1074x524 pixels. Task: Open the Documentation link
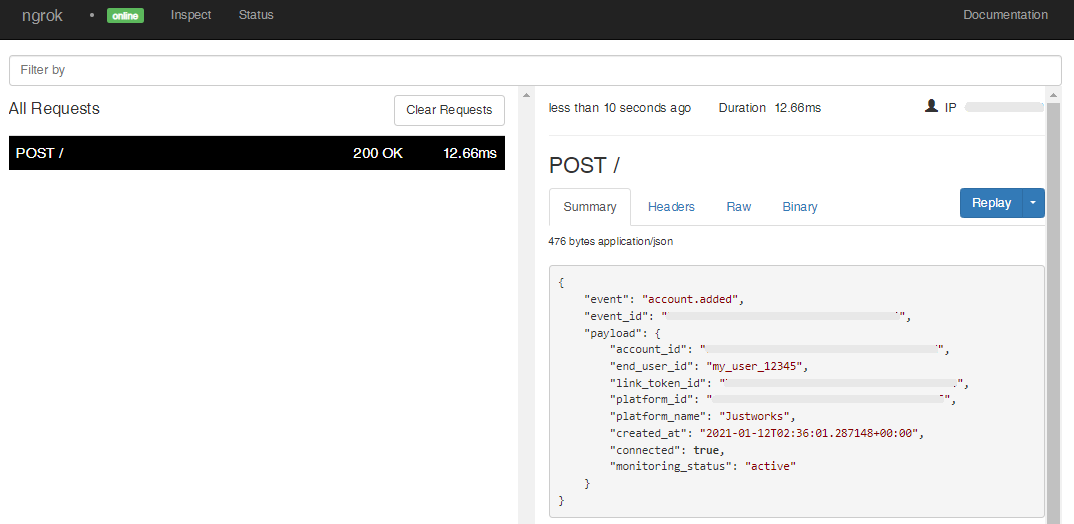1006,15
